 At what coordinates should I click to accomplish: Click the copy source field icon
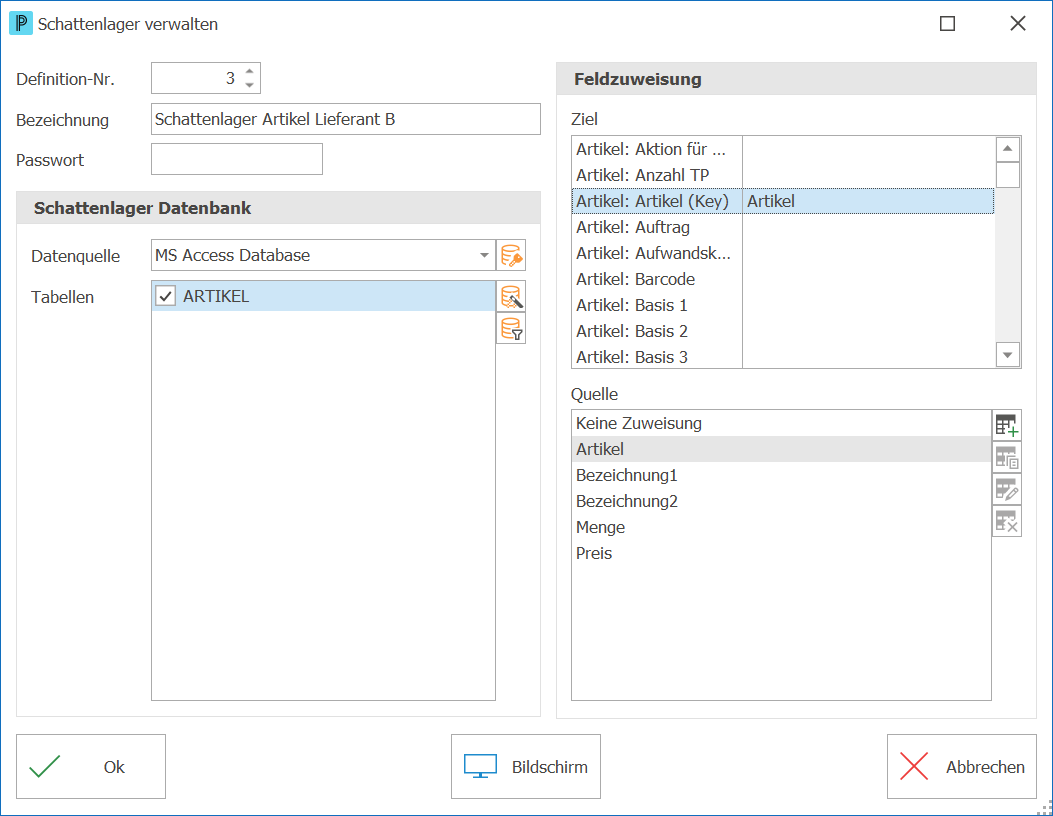click(1007, 457)
